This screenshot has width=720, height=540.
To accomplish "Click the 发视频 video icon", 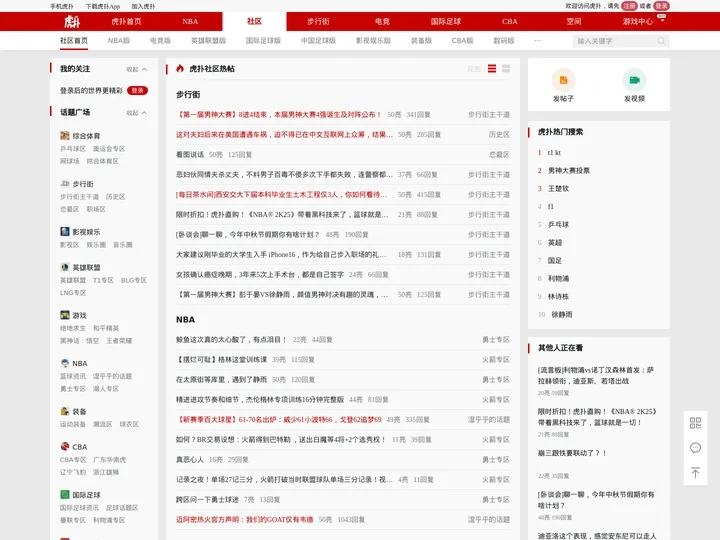I will 634,80.
